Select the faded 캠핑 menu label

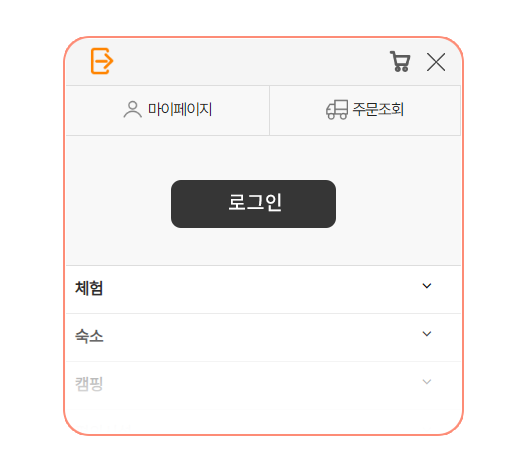(x=89, y=384)
